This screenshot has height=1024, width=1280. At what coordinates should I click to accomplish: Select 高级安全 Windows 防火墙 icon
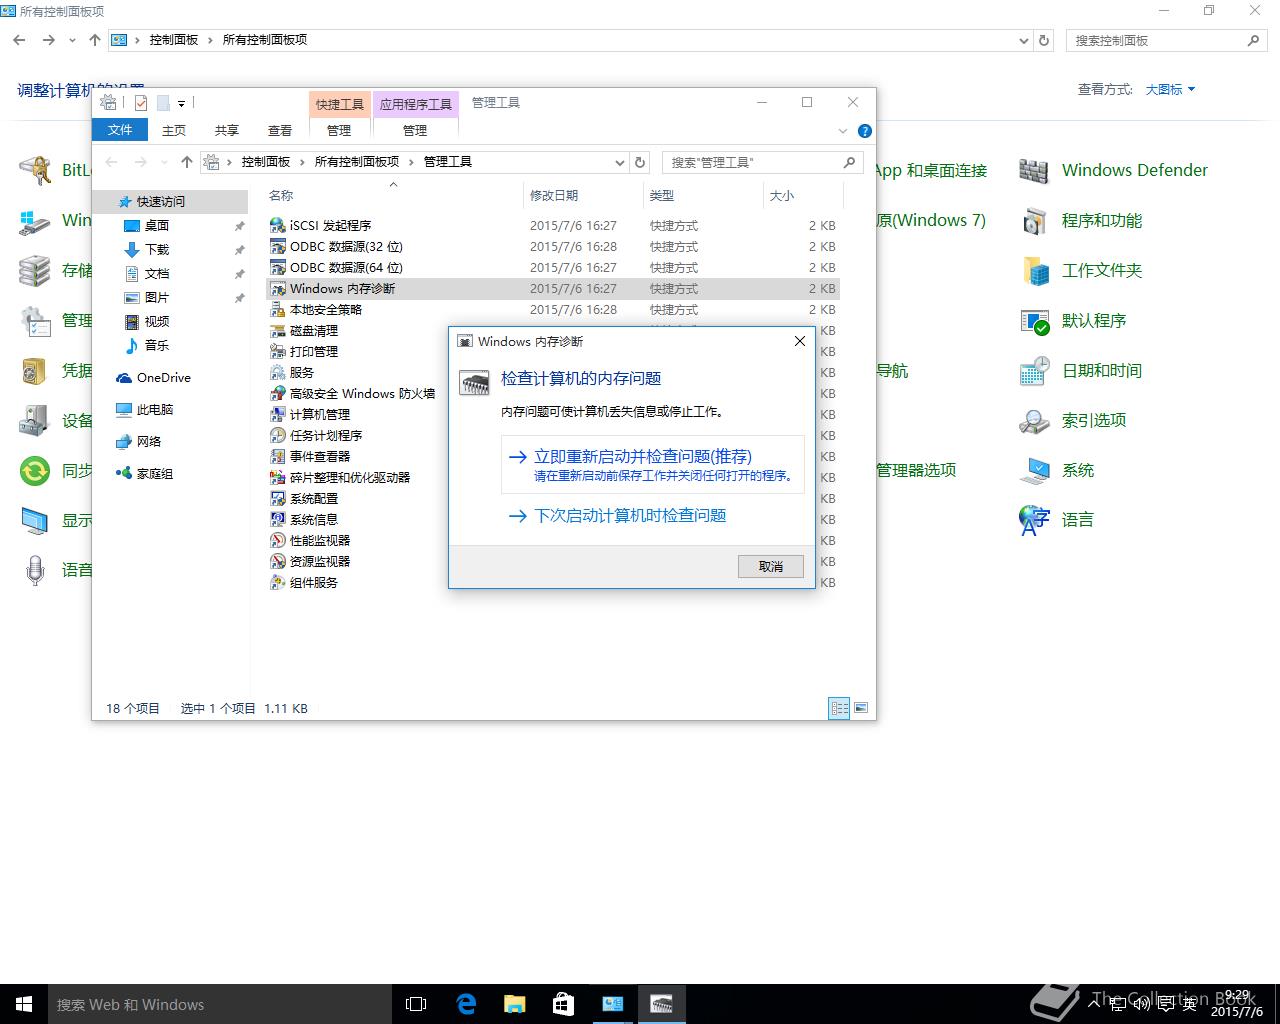(x=278, y=393)
